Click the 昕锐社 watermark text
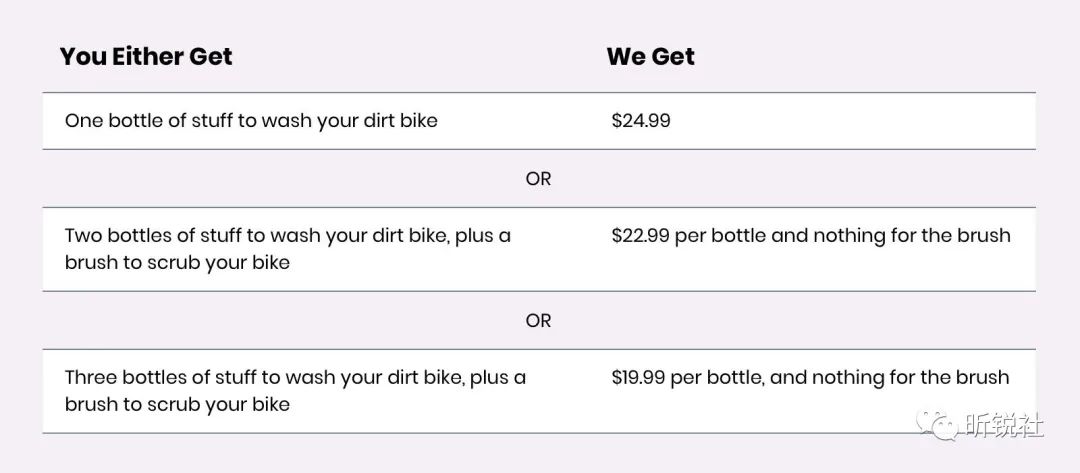Screen dimensions: 1080x473 1004,424
